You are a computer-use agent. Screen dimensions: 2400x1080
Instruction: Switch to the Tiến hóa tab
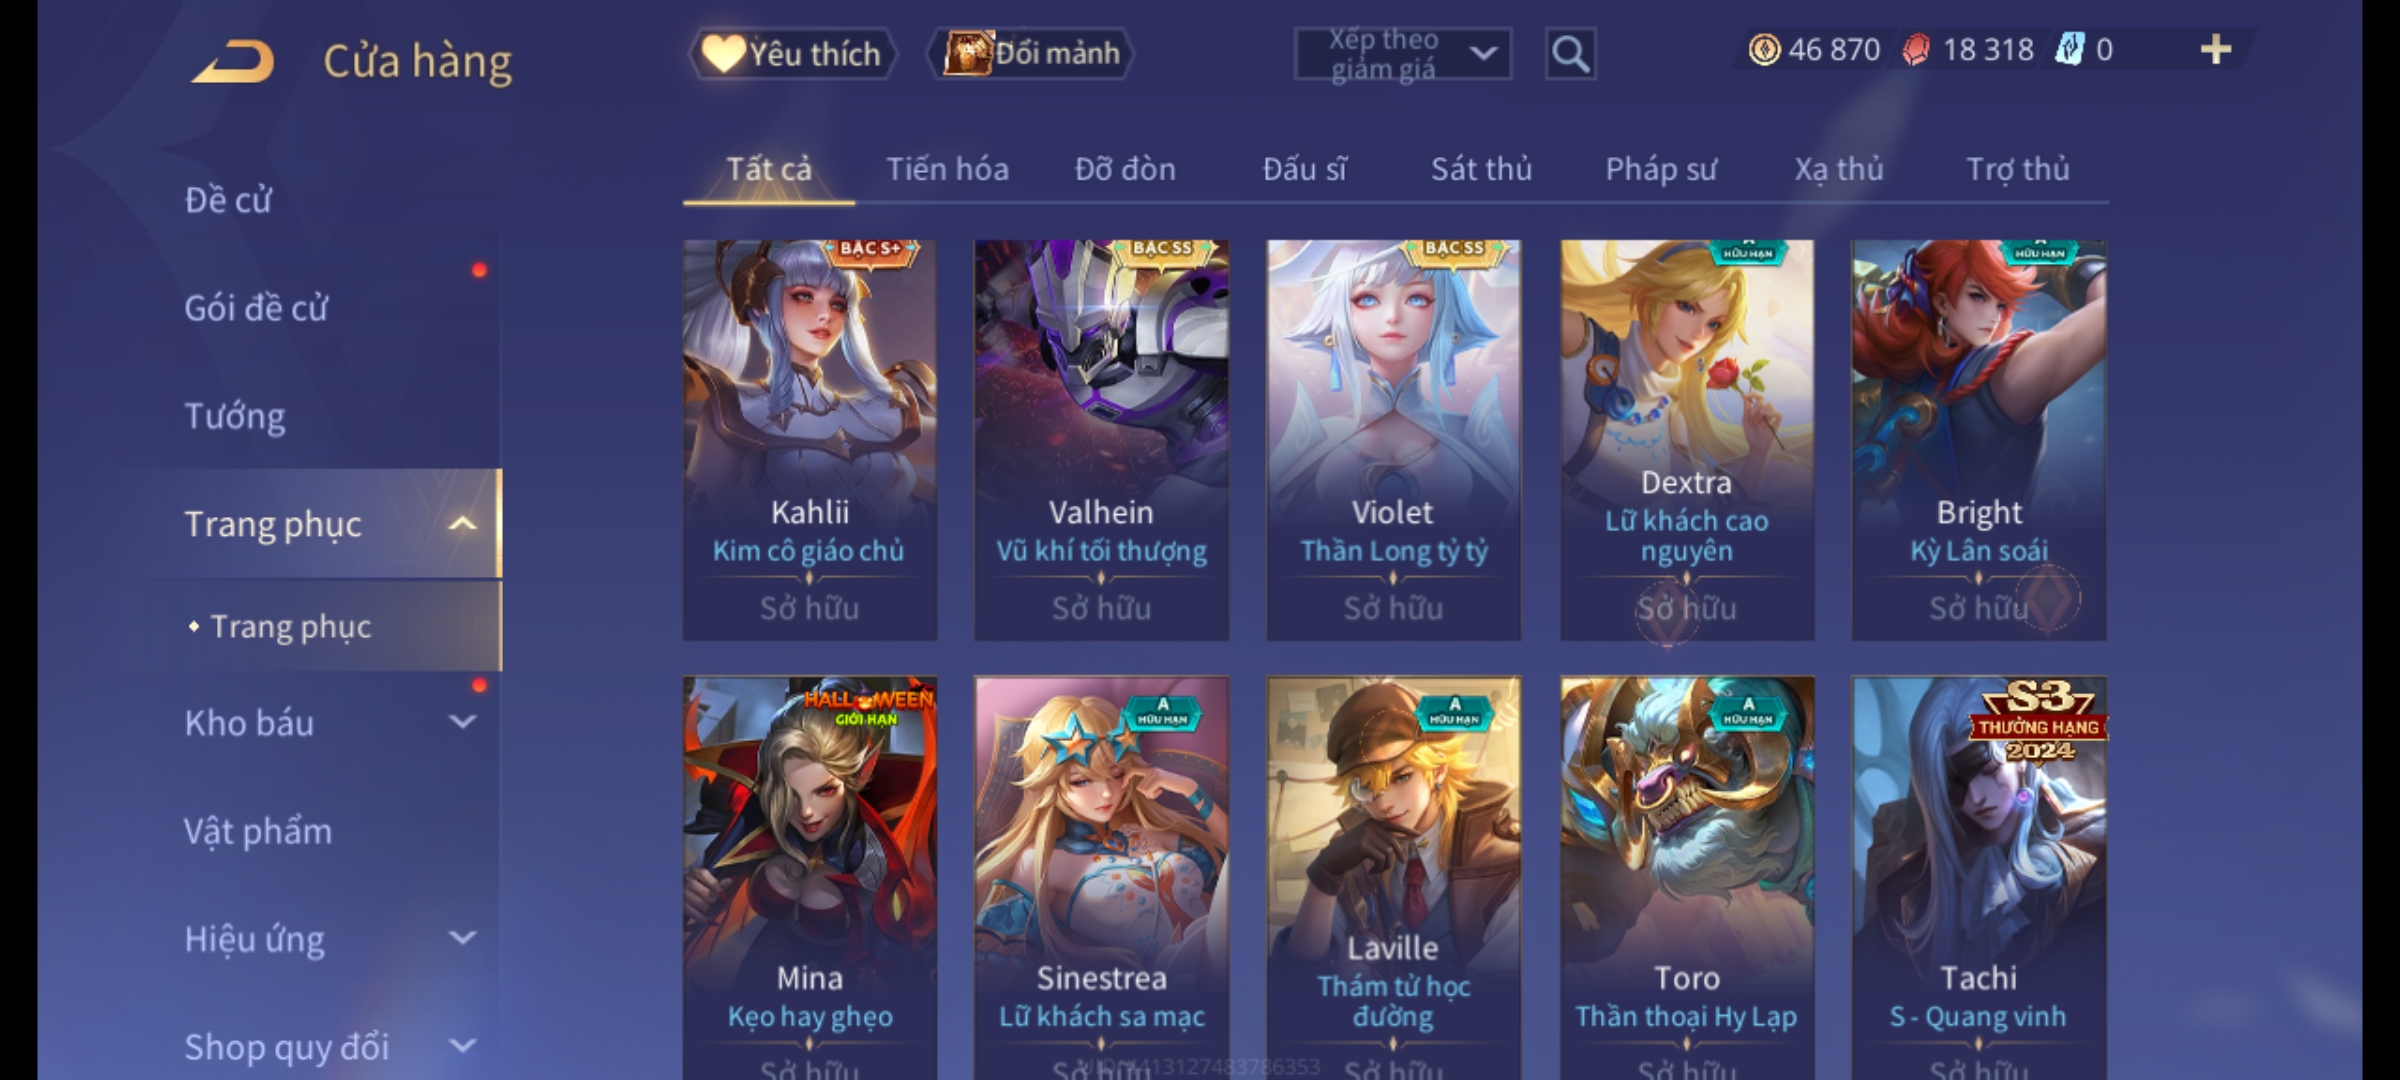[947, 170]
